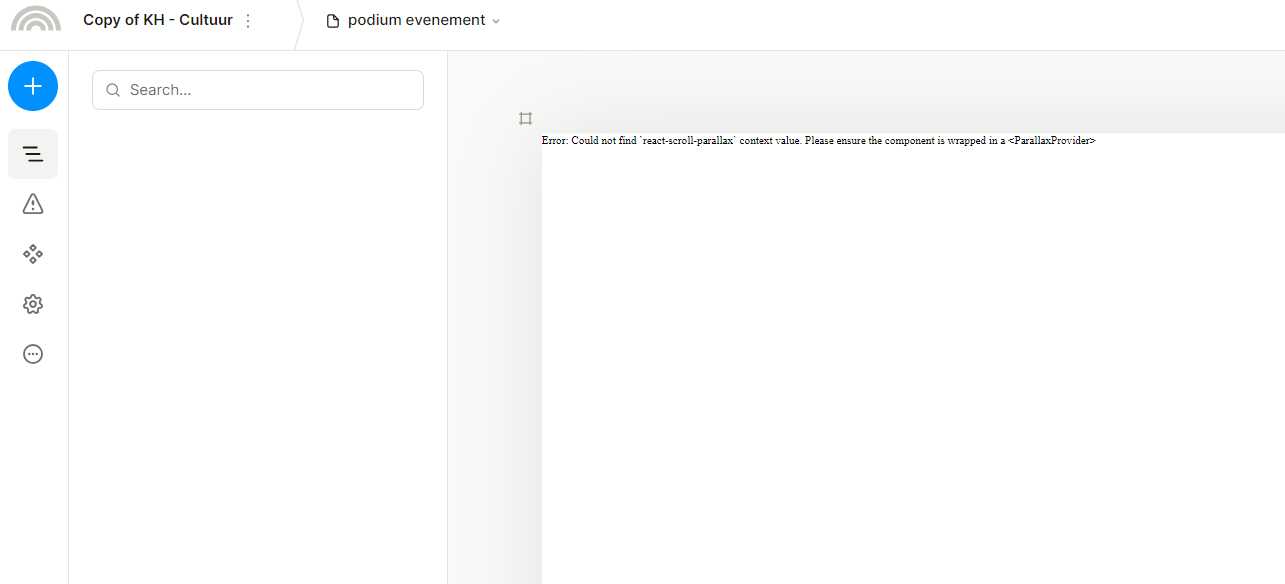This screenshot has width=1285, height=584.
Task: Click the empty outline panel below search
Action: click(x=257, y=340)
